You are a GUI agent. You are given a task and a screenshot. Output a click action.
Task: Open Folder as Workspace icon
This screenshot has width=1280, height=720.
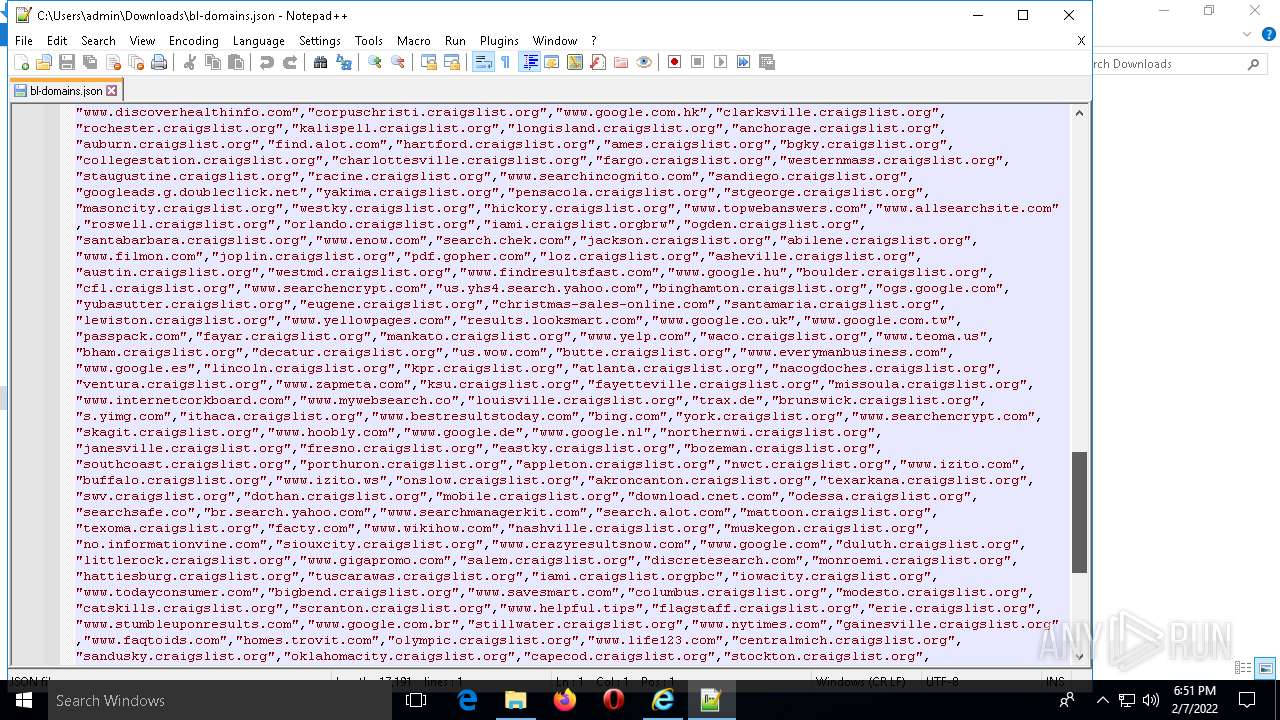(x=621, y=62)
